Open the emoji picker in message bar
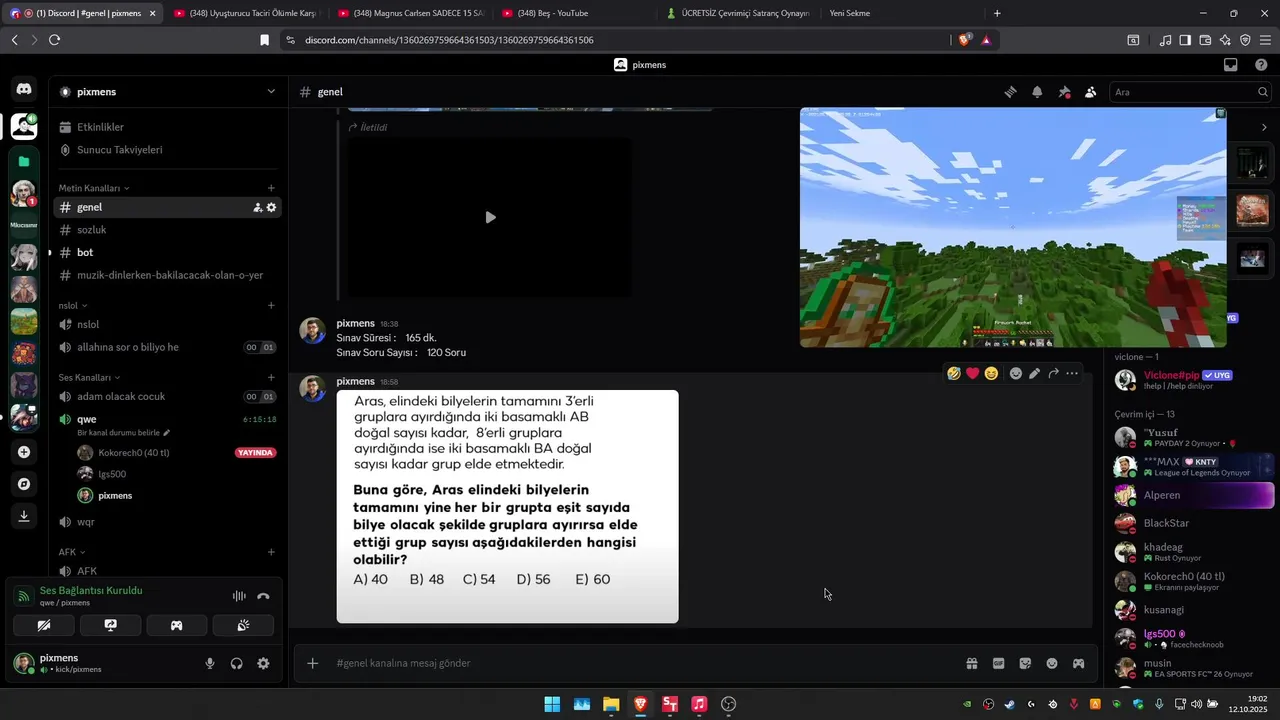Image resolution: width=1280 pixels, height=720 pixels. tap(1052, 663)
